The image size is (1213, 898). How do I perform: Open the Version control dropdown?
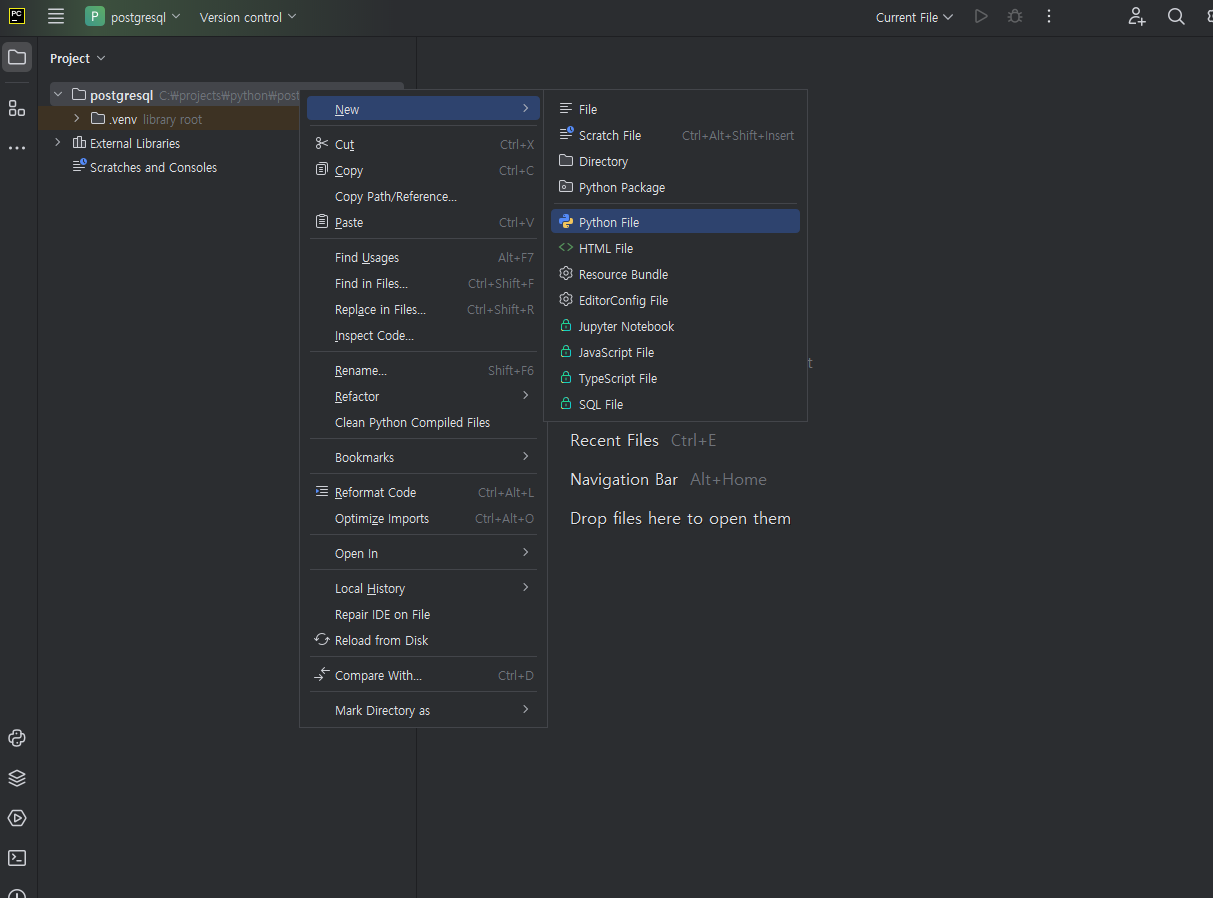point(248,17)
